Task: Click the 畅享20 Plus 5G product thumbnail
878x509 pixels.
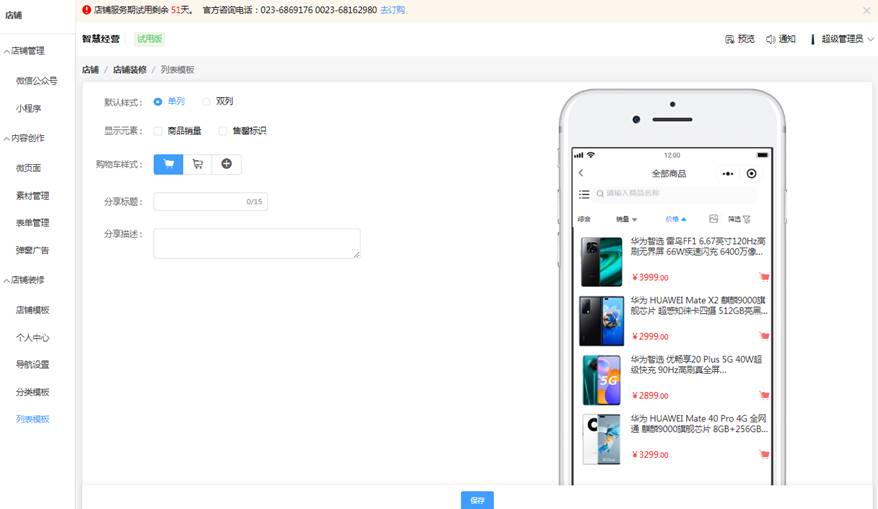Action: [x=601, y=380]
